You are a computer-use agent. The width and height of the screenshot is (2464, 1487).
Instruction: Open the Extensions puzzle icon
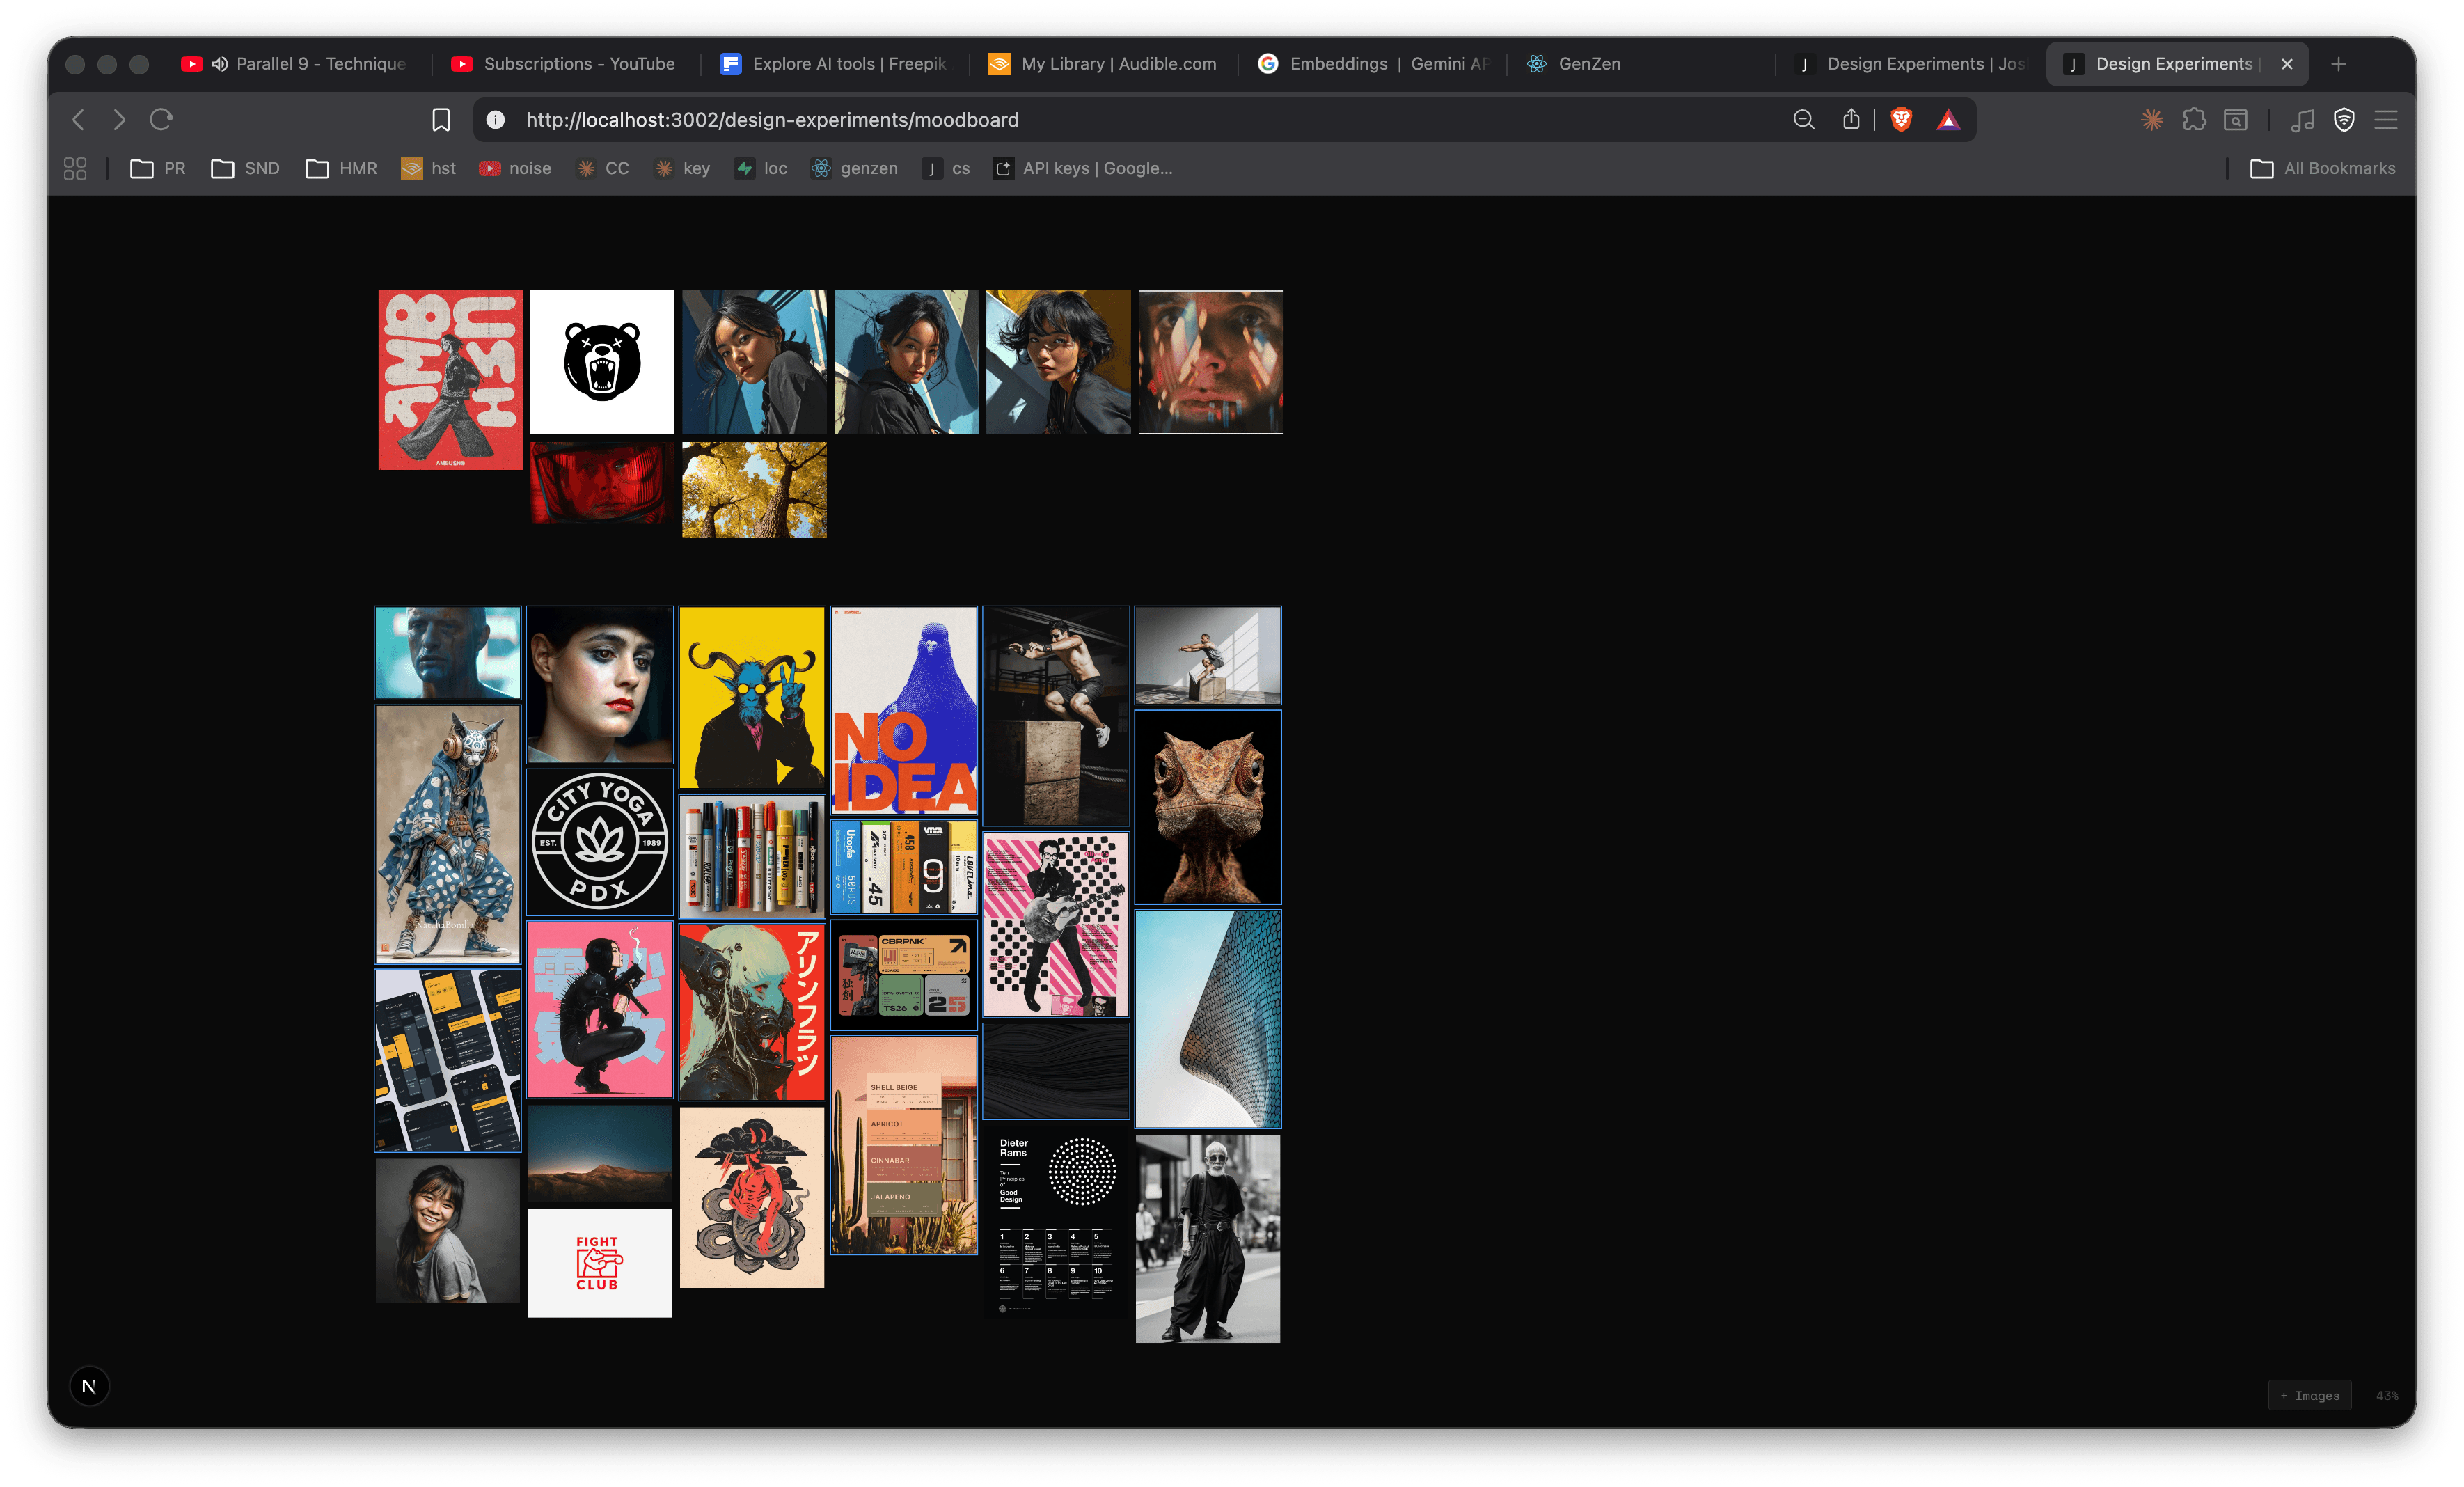click(2196, 119)
